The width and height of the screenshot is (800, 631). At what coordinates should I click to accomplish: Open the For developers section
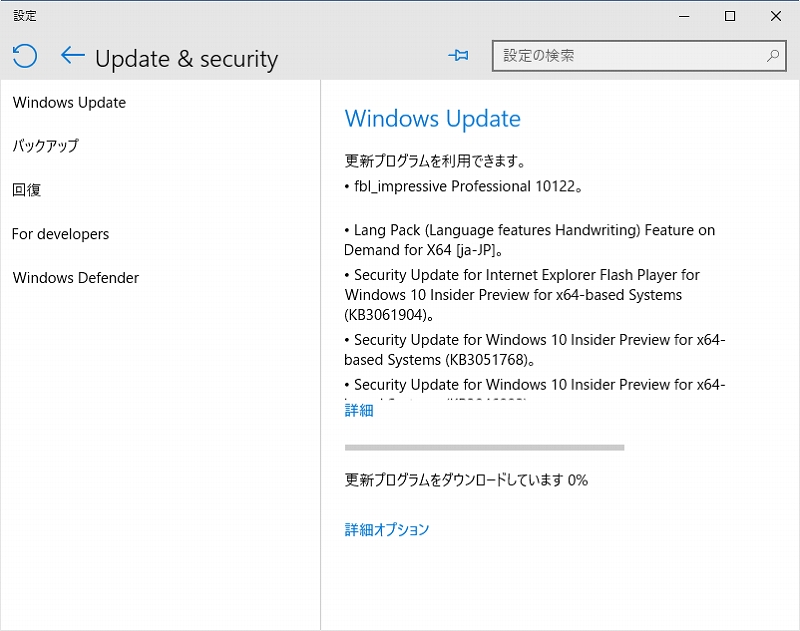(x=60, y=234)
